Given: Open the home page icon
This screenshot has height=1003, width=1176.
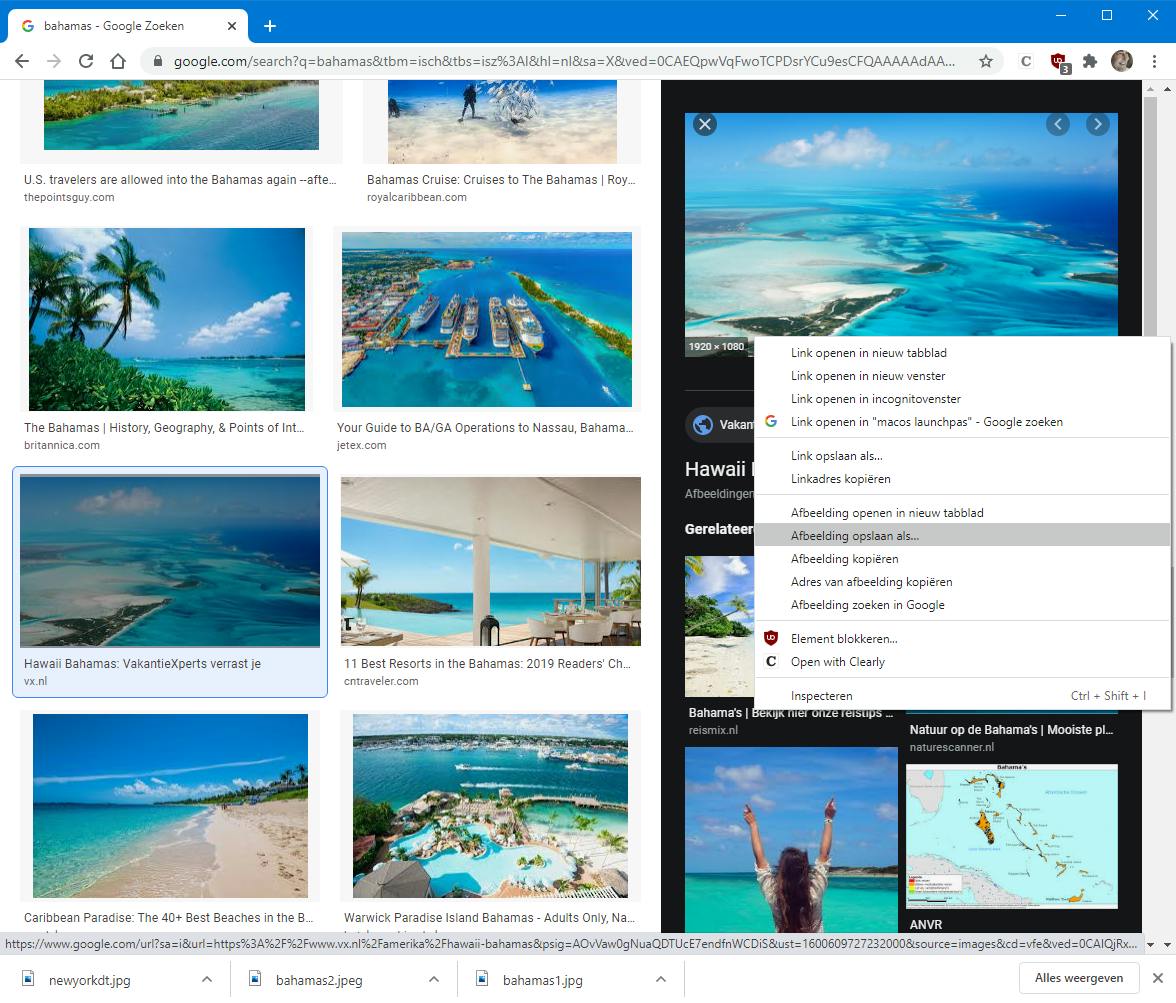Looking at the screenshot, I should coord(118,62).
